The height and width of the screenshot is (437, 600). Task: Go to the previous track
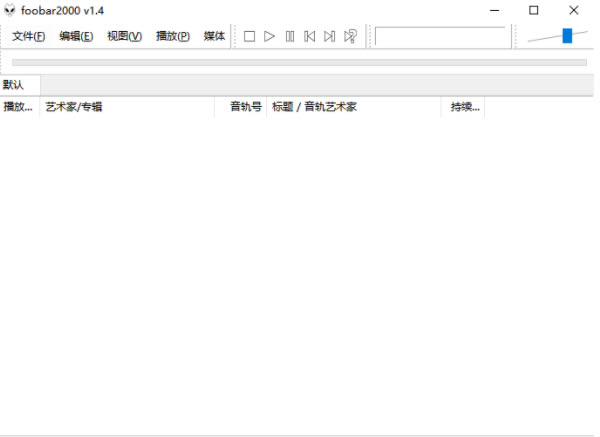[310, 36]
